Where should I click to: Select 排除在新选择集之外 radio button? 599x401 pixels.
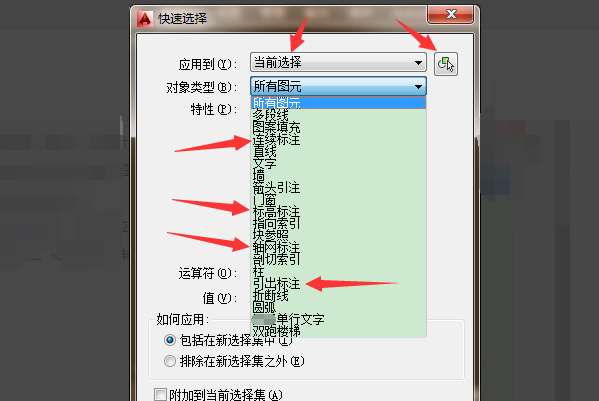[170, 361]
